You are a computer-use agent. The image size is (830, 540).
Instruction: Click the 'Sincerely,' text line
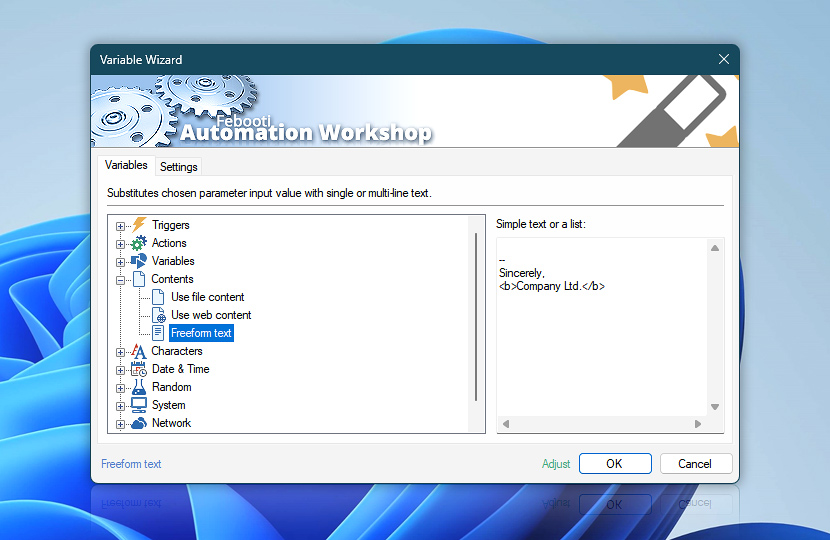[521, 273]
